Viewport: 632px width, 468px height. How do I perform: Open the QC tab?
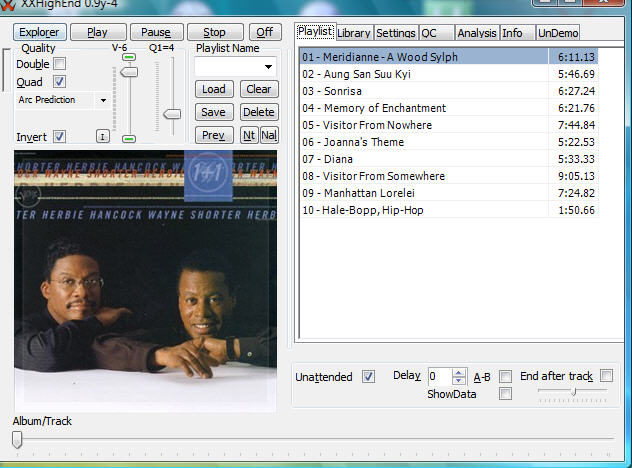[x=436, y=33]
